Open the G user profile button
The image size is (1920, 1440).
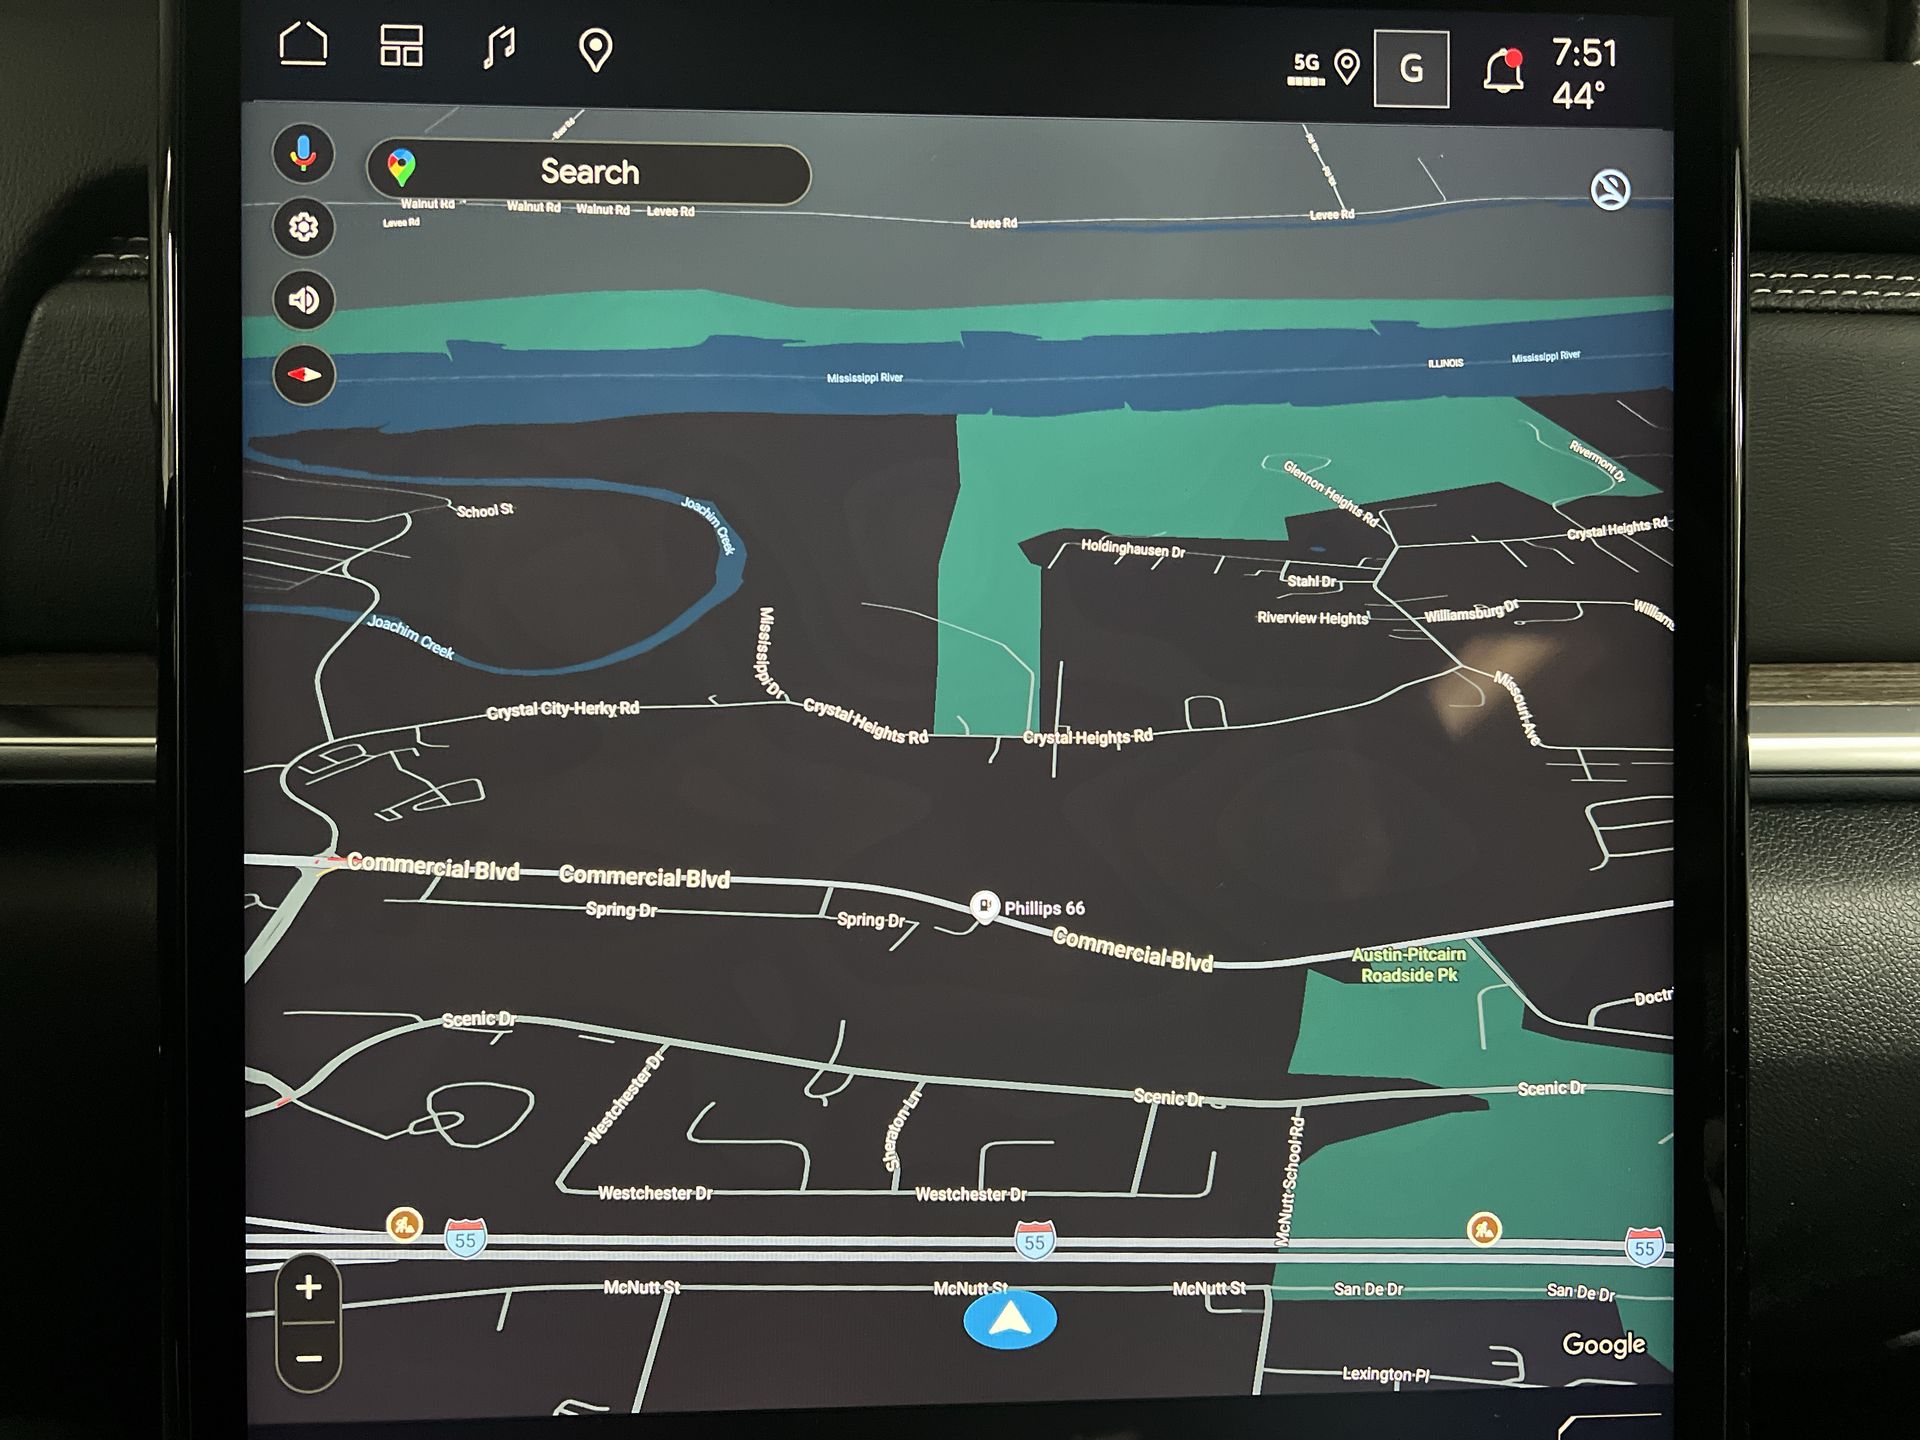pos(1411,69)
